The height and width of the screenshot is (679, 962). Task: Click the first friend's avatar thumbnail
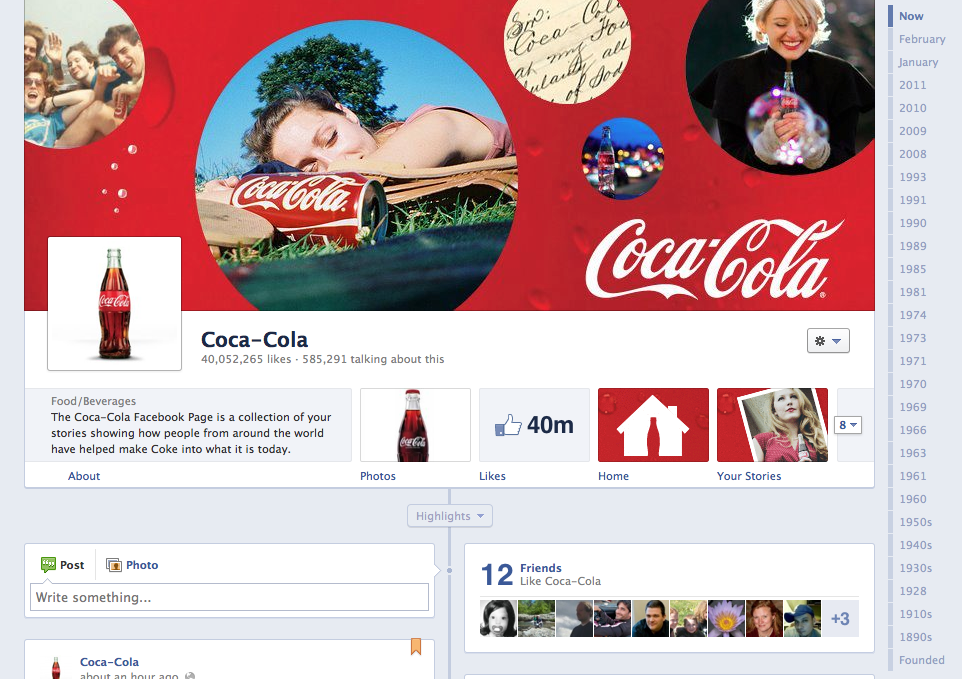pos(498,619)
